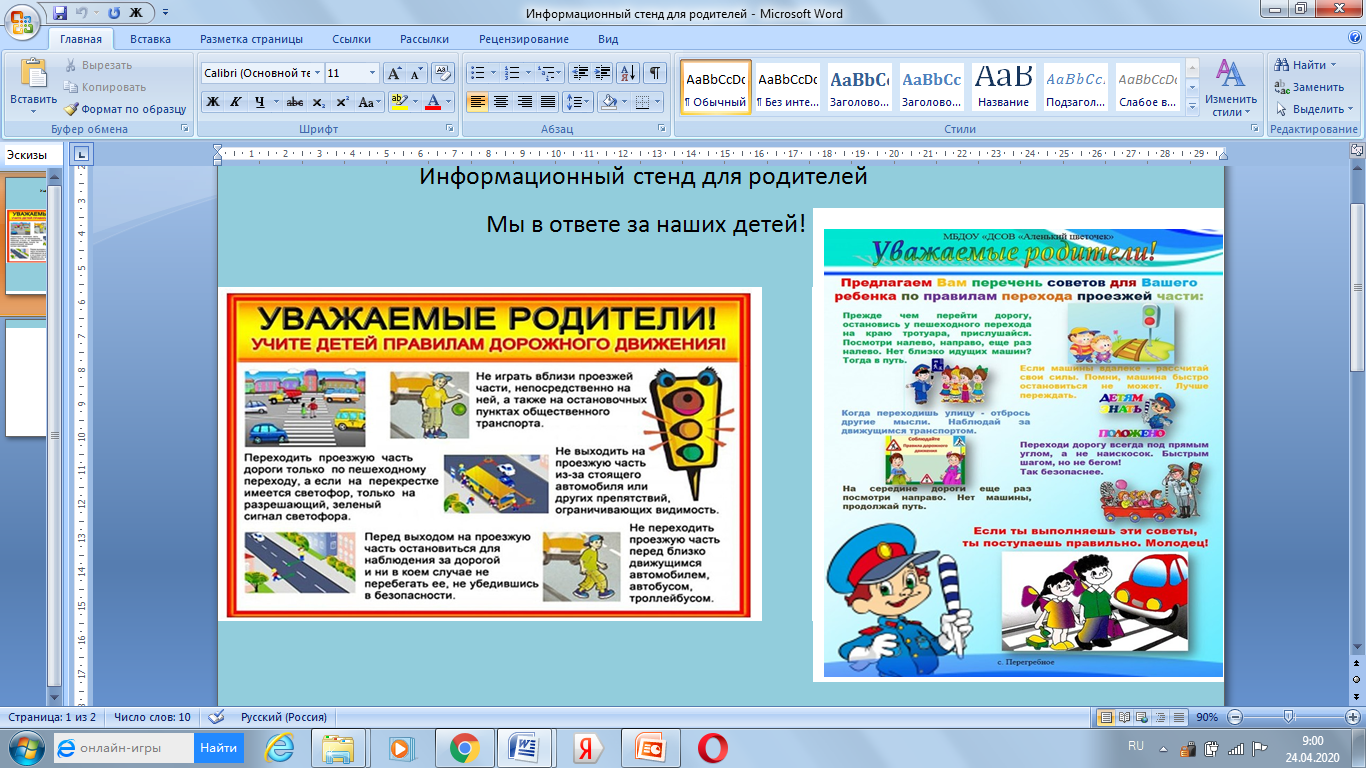This screenshot has height=768, width=1366.
Task: Open Google Chrome from taskbar
Action: pyautogui.click(x=463, y=747)
